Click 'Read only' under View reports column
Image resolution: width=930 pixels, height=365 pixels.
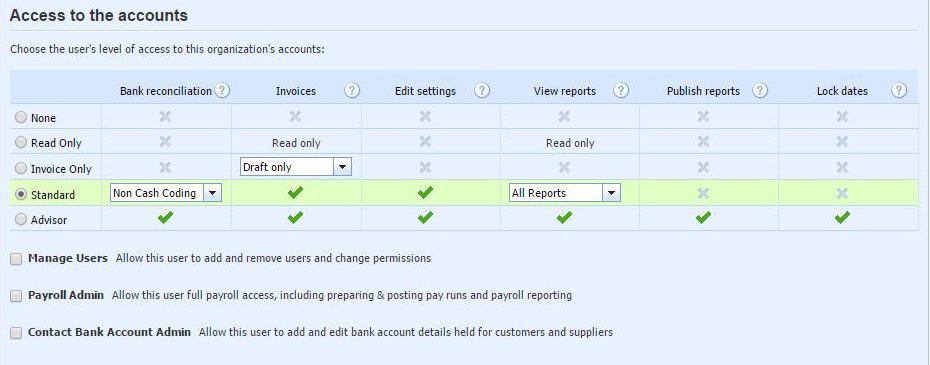[x=570, y=143]
